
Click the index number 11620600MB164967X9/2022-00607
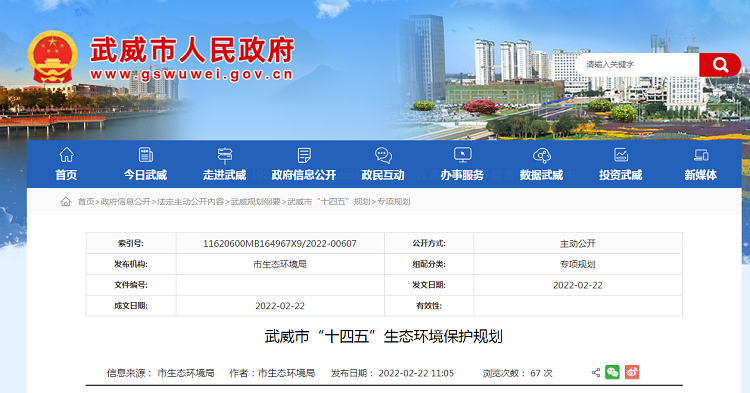pyautogui.click(x=280, y=243)
